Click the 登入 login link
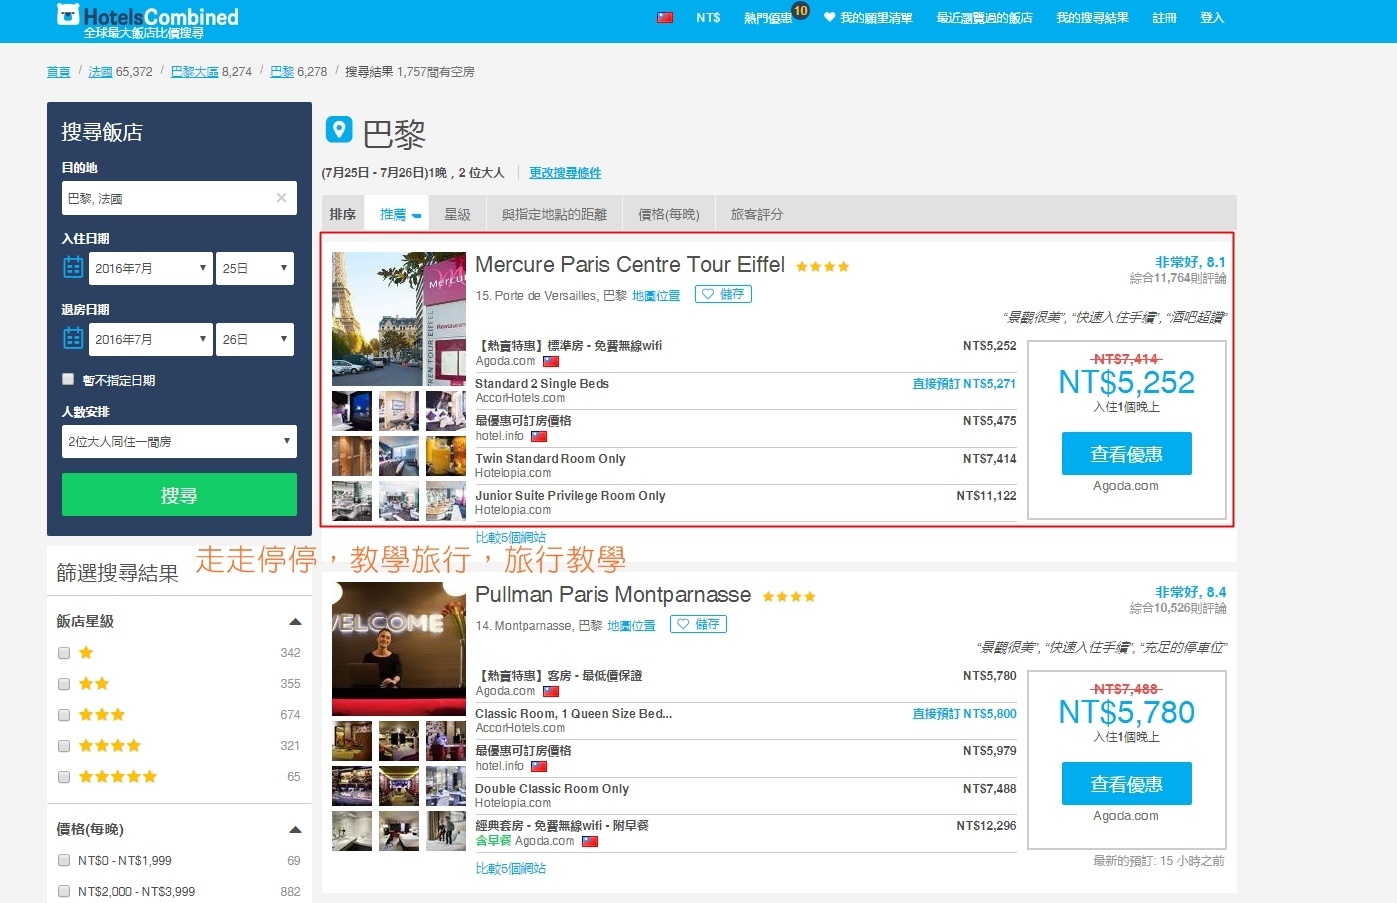The width and height of the screenshot is (1397, 903). (1212, 18)
